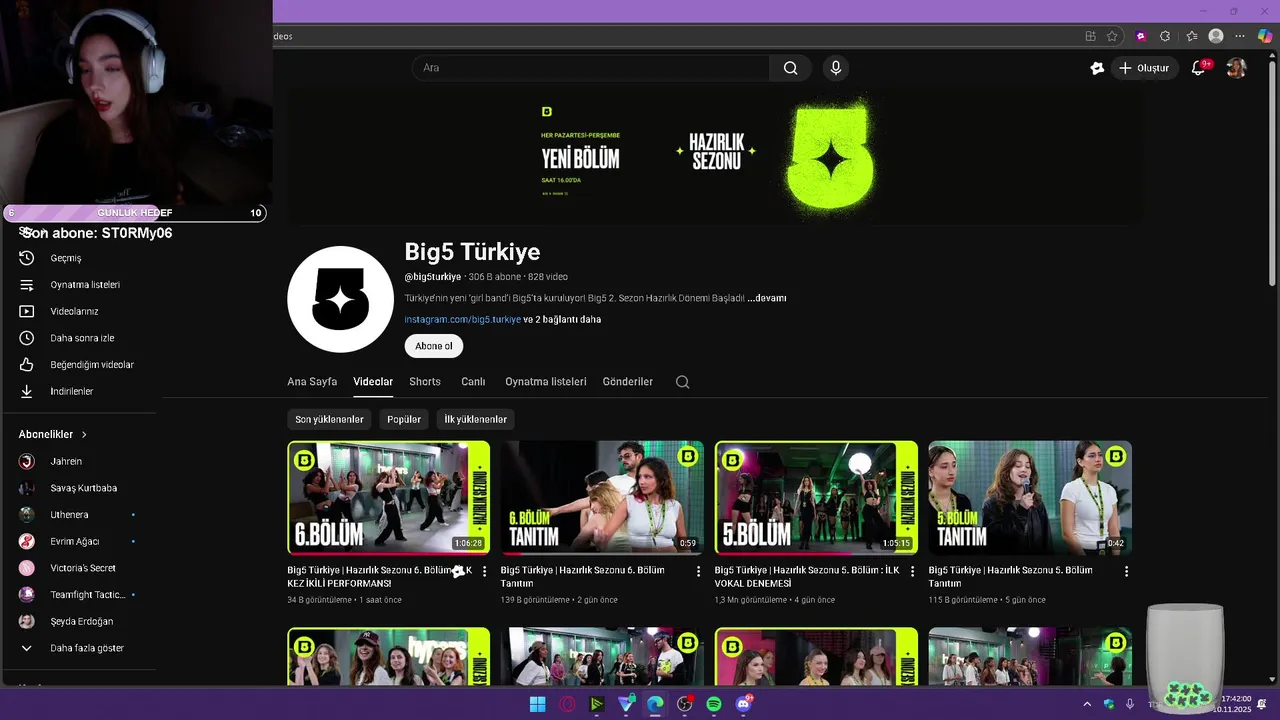The width and height of the screenshot is (1280, 720).
Task: Open Edge split screen icon in address bar
Action: point(1090,36)
